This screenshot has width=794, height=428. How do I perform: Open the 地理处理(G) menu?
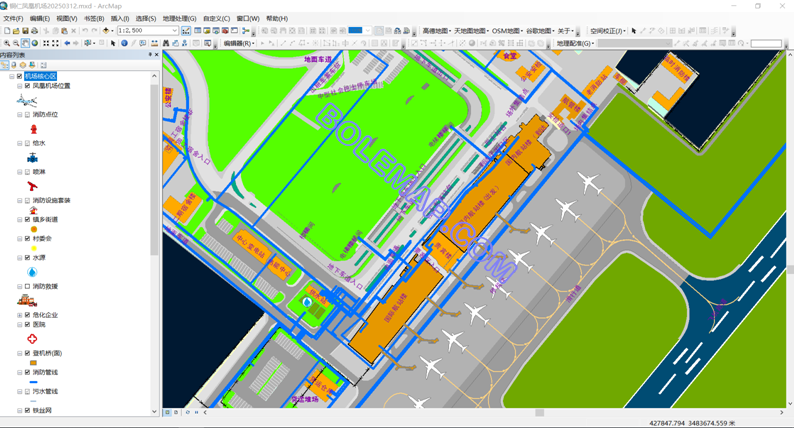[x=179, y=18]
